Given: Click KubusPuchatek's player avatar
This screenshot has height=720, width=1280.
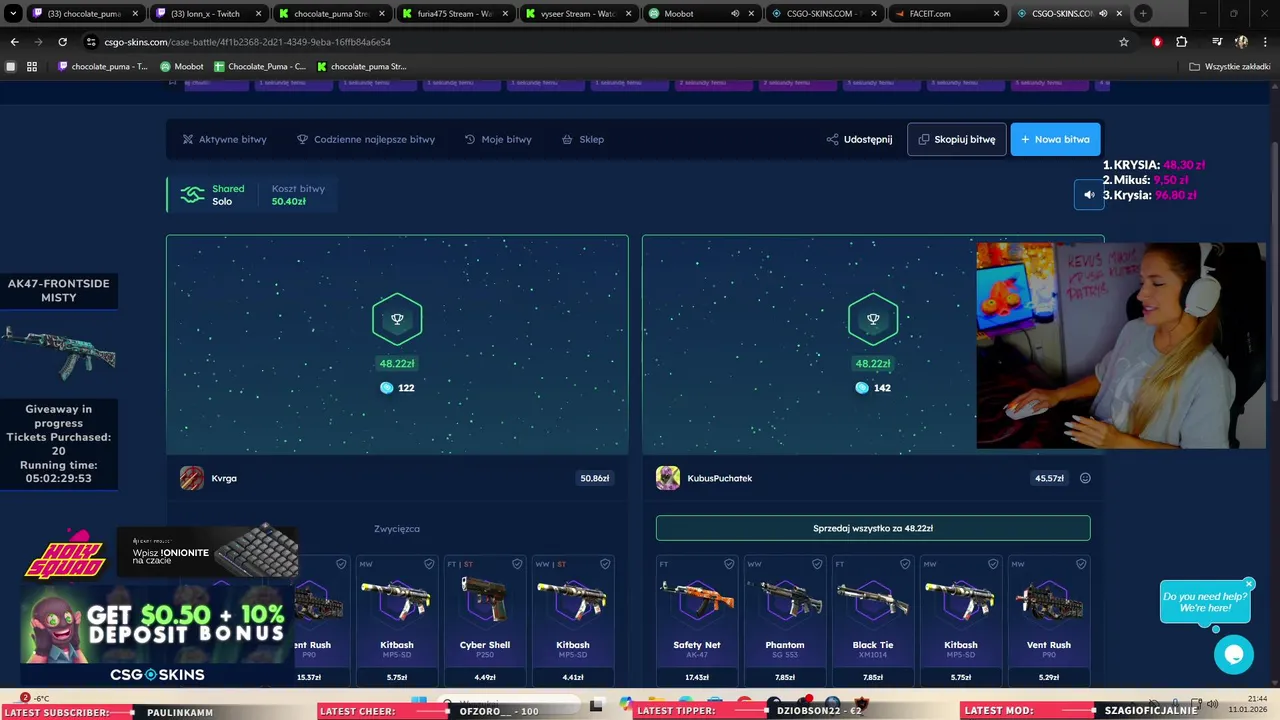Looking at the screenshot, I should 668,478.
